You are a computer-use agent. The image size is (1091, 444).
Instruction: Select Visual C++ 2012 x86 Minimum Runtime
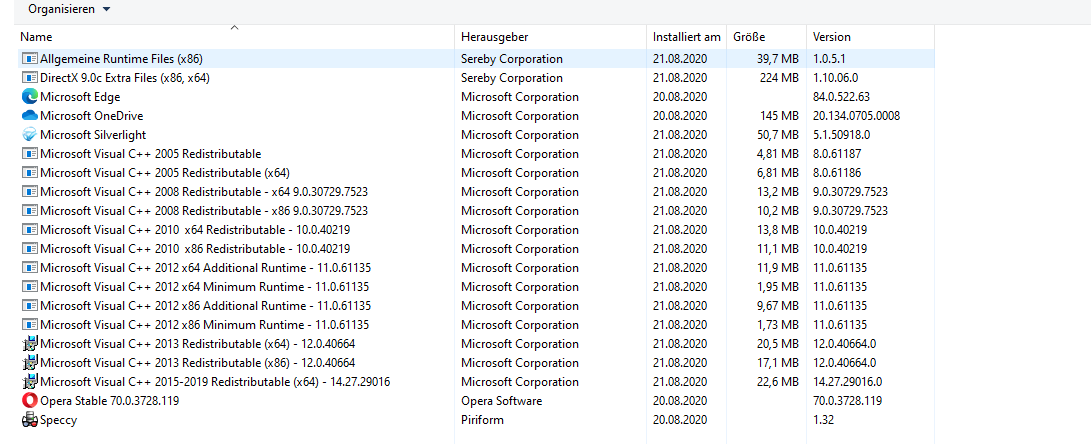point(205,325)
